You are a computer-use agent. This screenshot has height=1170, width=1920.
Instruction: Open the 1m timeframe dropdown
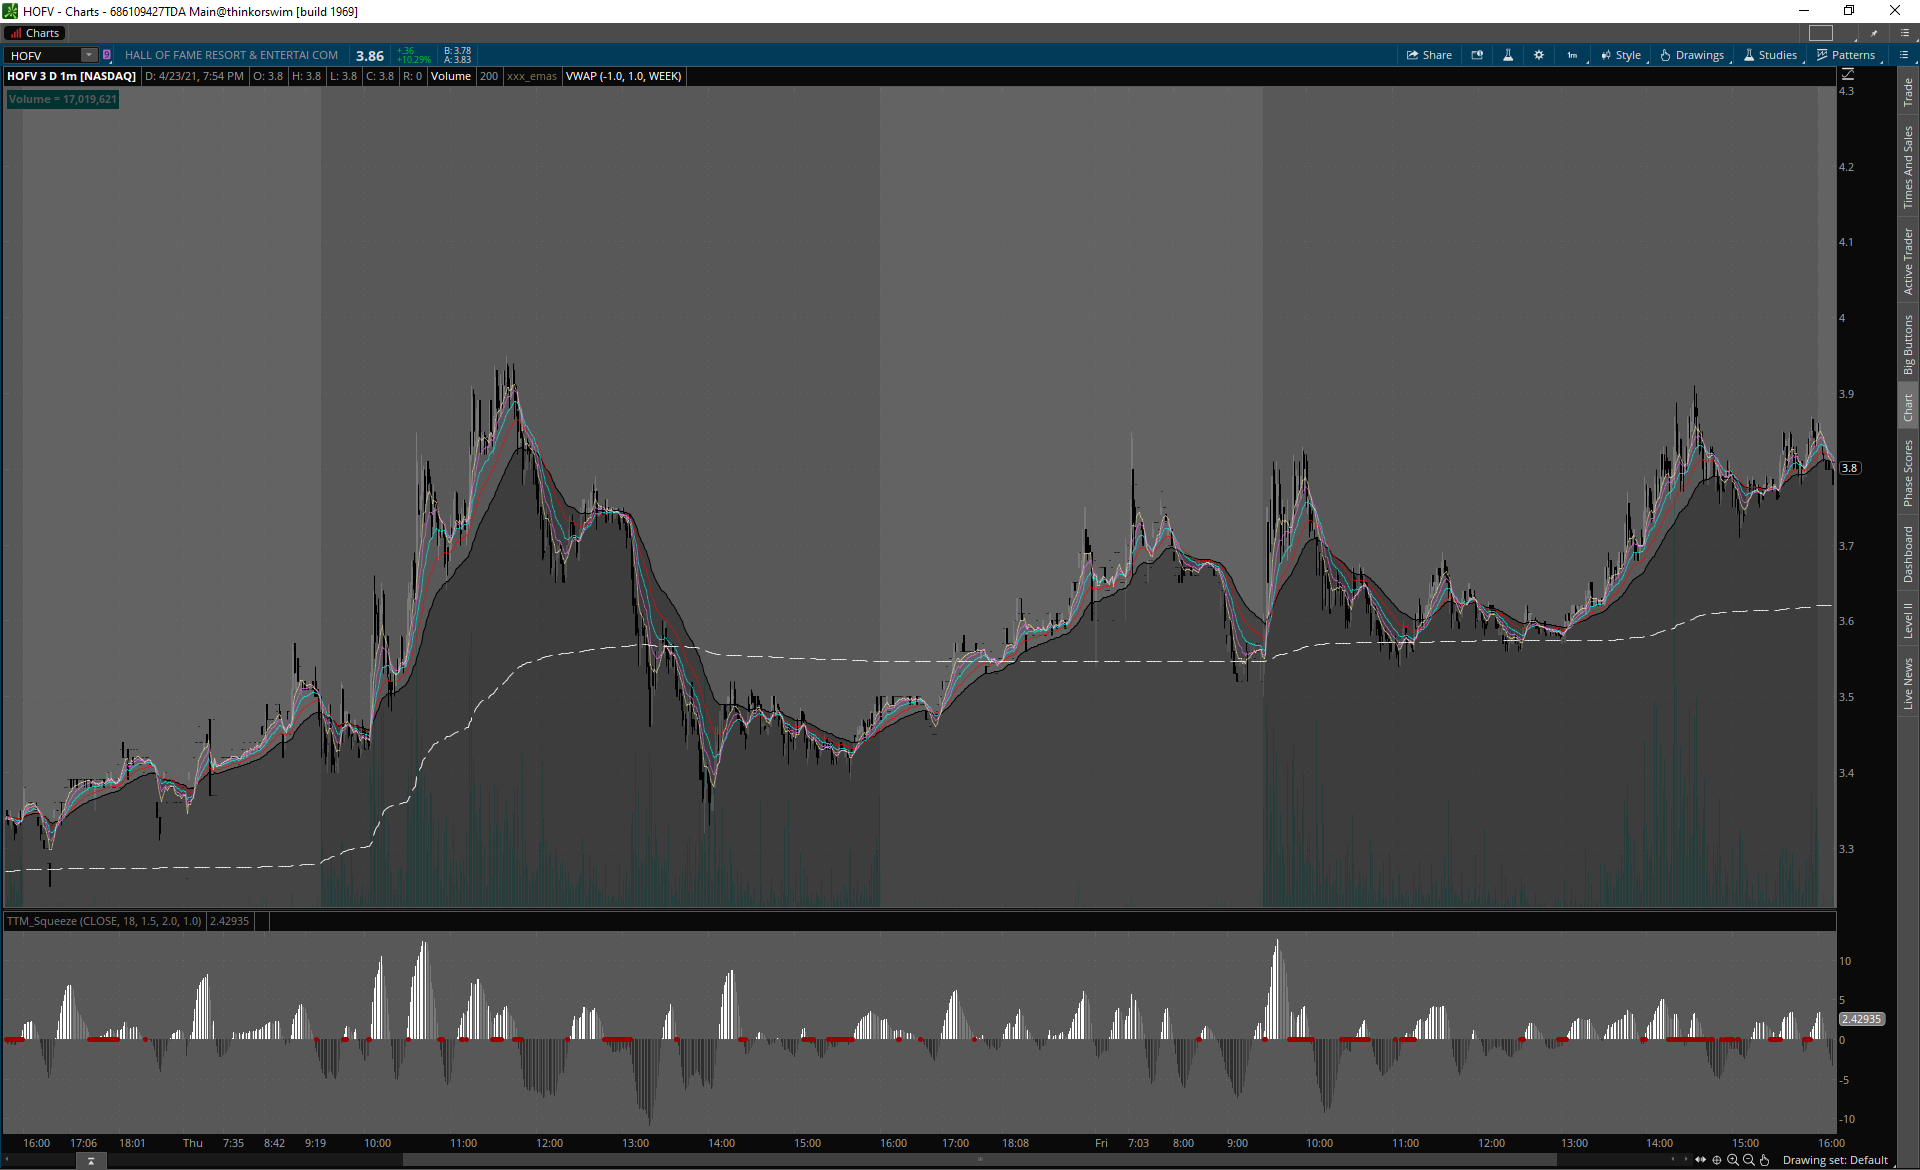pyautogui.click(x=1573, y=55)
